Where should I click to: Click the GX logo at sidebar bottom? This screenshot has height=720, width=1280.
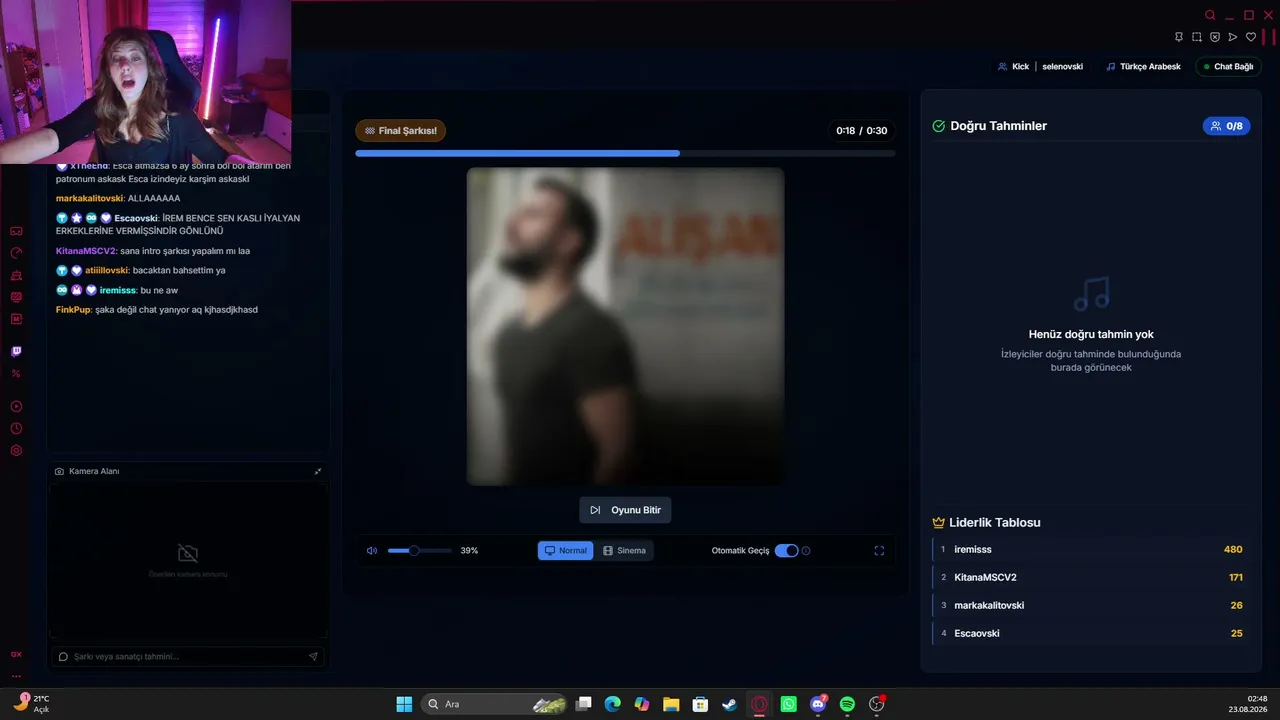(x=16, y=654)
